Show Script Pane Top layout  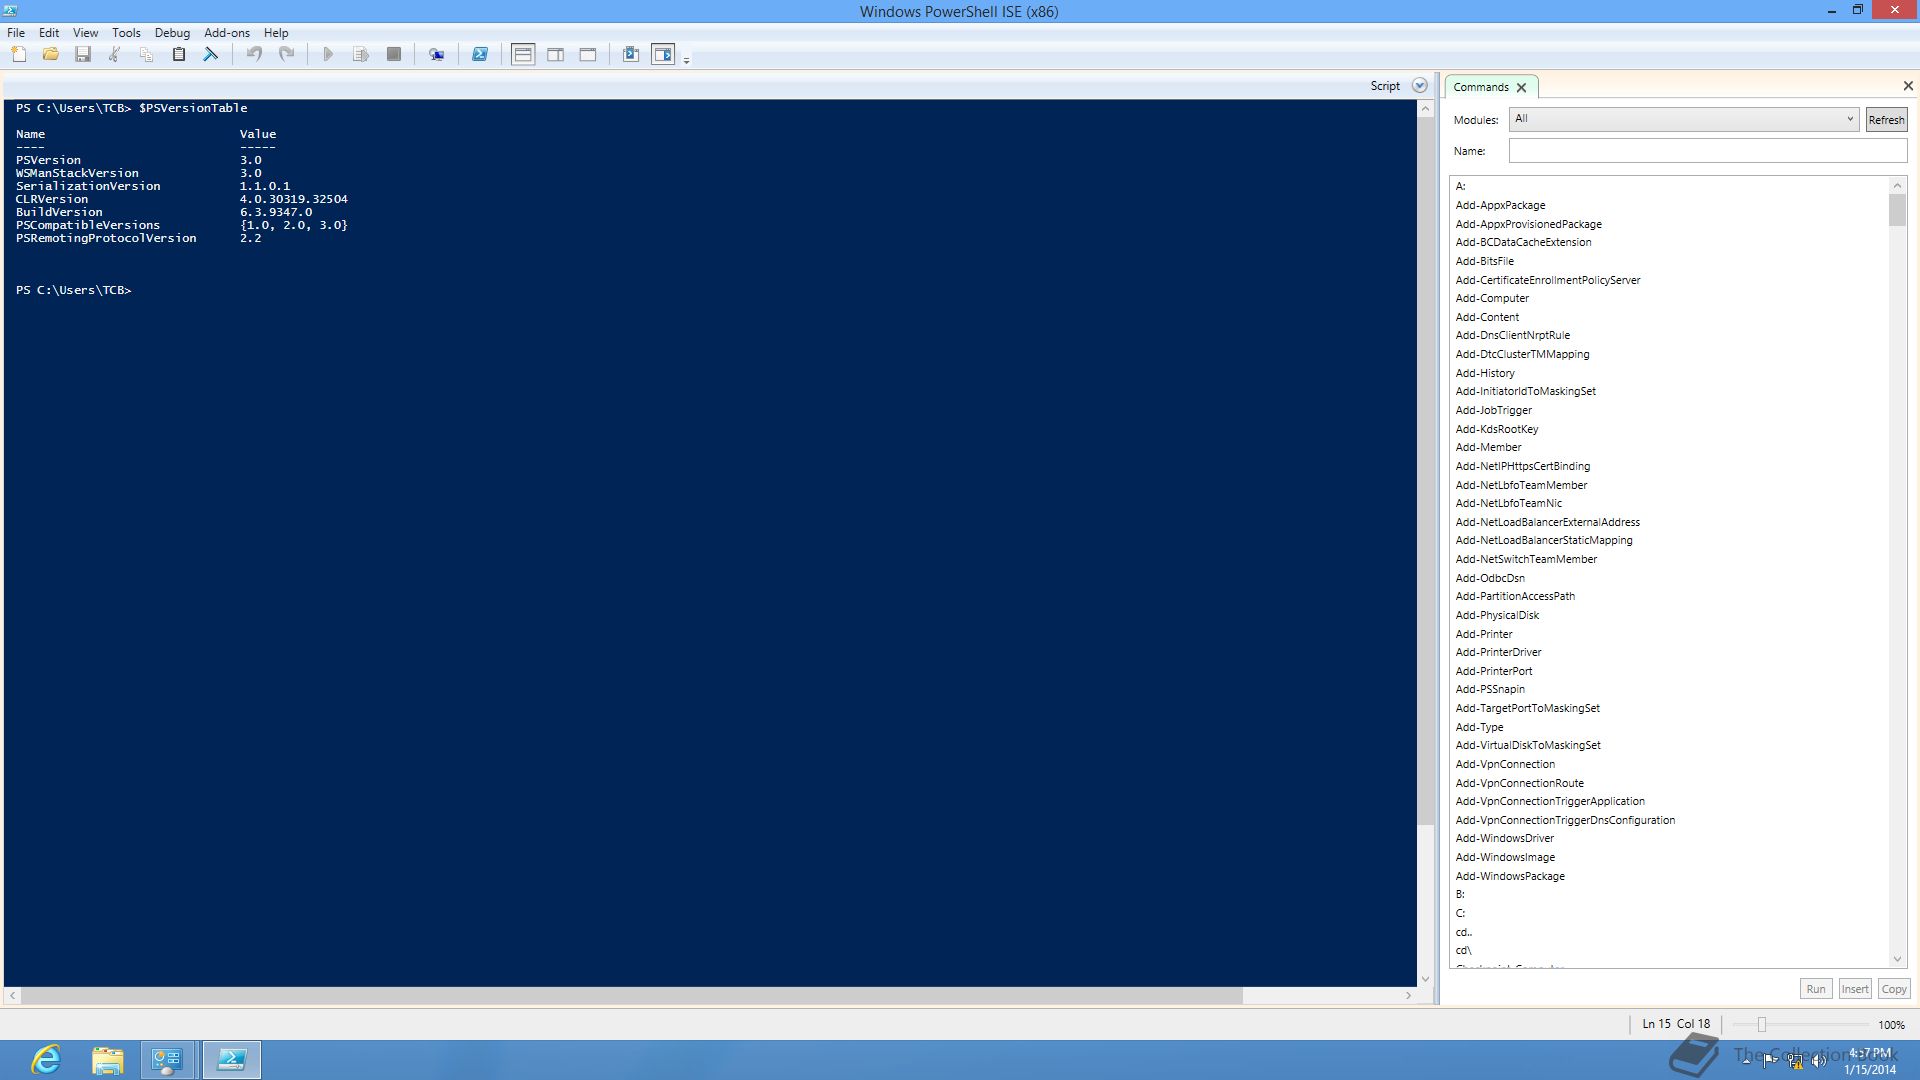[523, 54]
